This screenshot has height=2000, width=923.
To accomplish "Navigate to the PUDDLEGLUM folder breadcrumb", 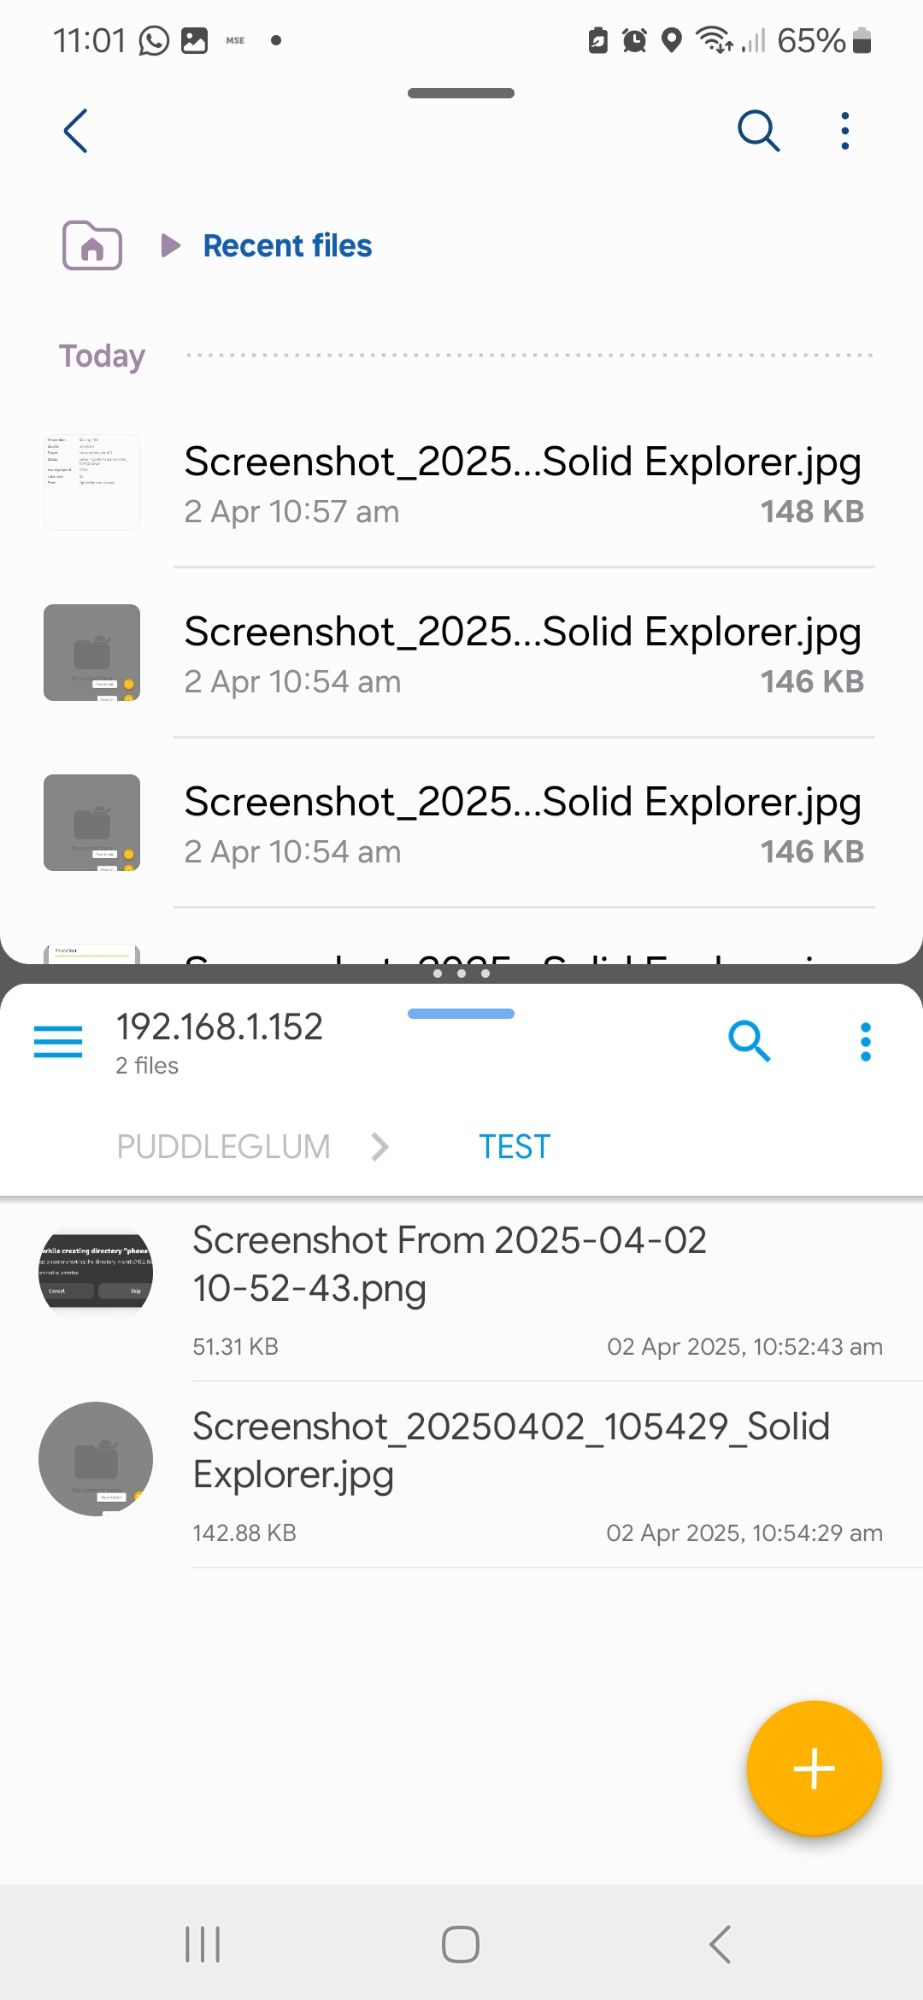I will (x=223, y=1146).
